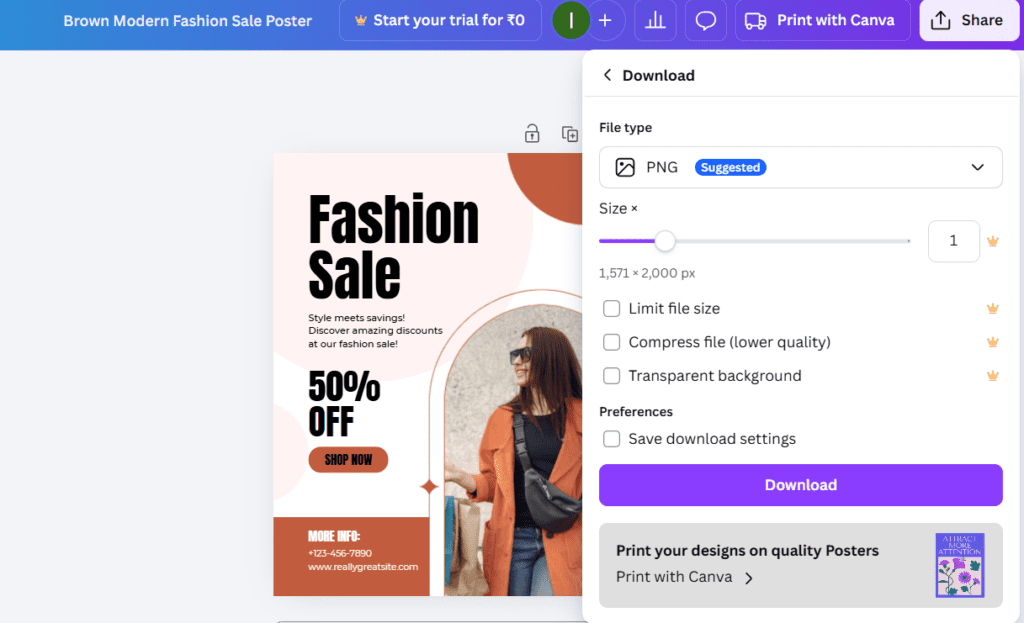1024x623 pixels.
Task: Click the green user avatar
Action: coord(571,21)
